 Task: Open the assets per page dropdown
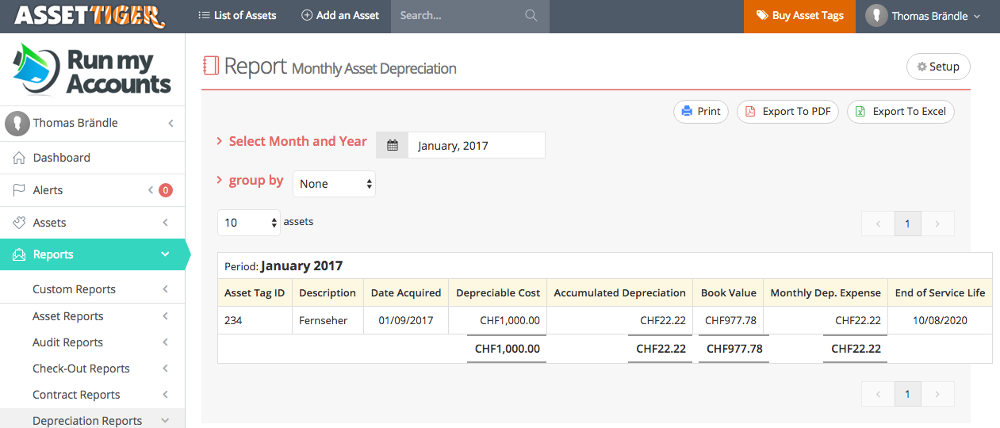coord(248,223)
